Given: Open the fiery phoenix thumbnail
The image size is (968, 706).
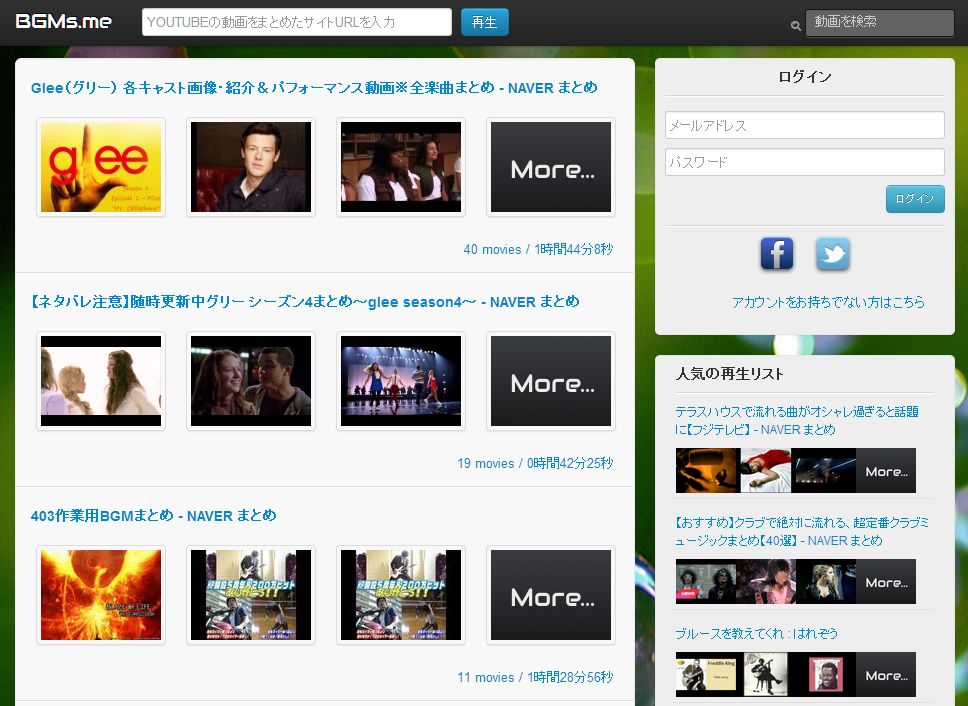Looking at the screenshot, I should pyautogui.click(x=101, y=595).
